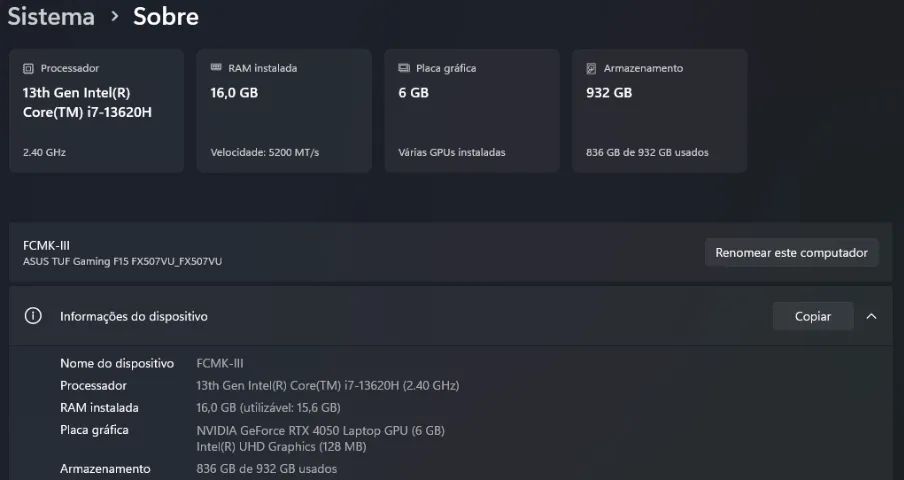Select the 'Armazenamento' label in device info list
This screenshot has width=904, height=480.
coord(106,469)
